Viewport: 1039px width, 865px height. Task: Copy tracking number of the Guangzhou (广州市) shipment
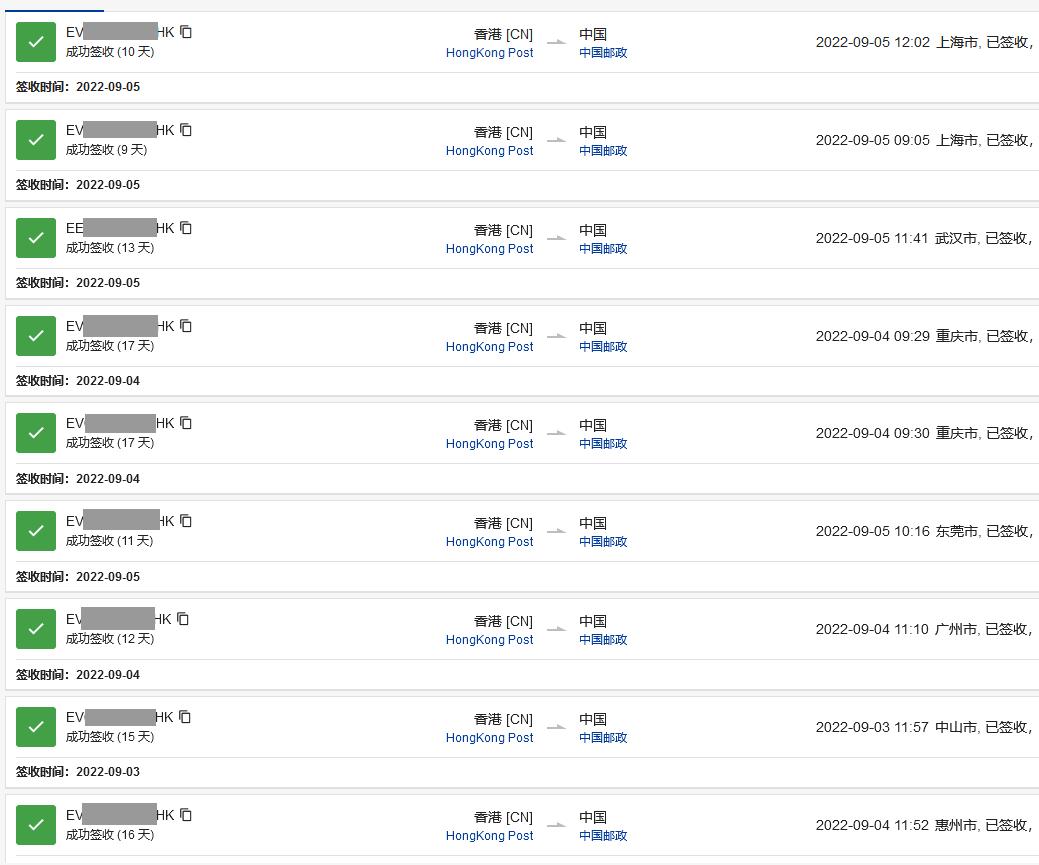183,619
